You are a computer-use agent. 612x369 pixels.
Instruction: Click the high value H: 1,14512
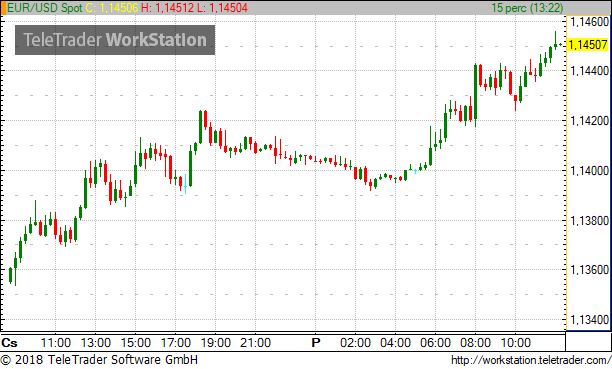pyautogui.click(x=168, y=8)
